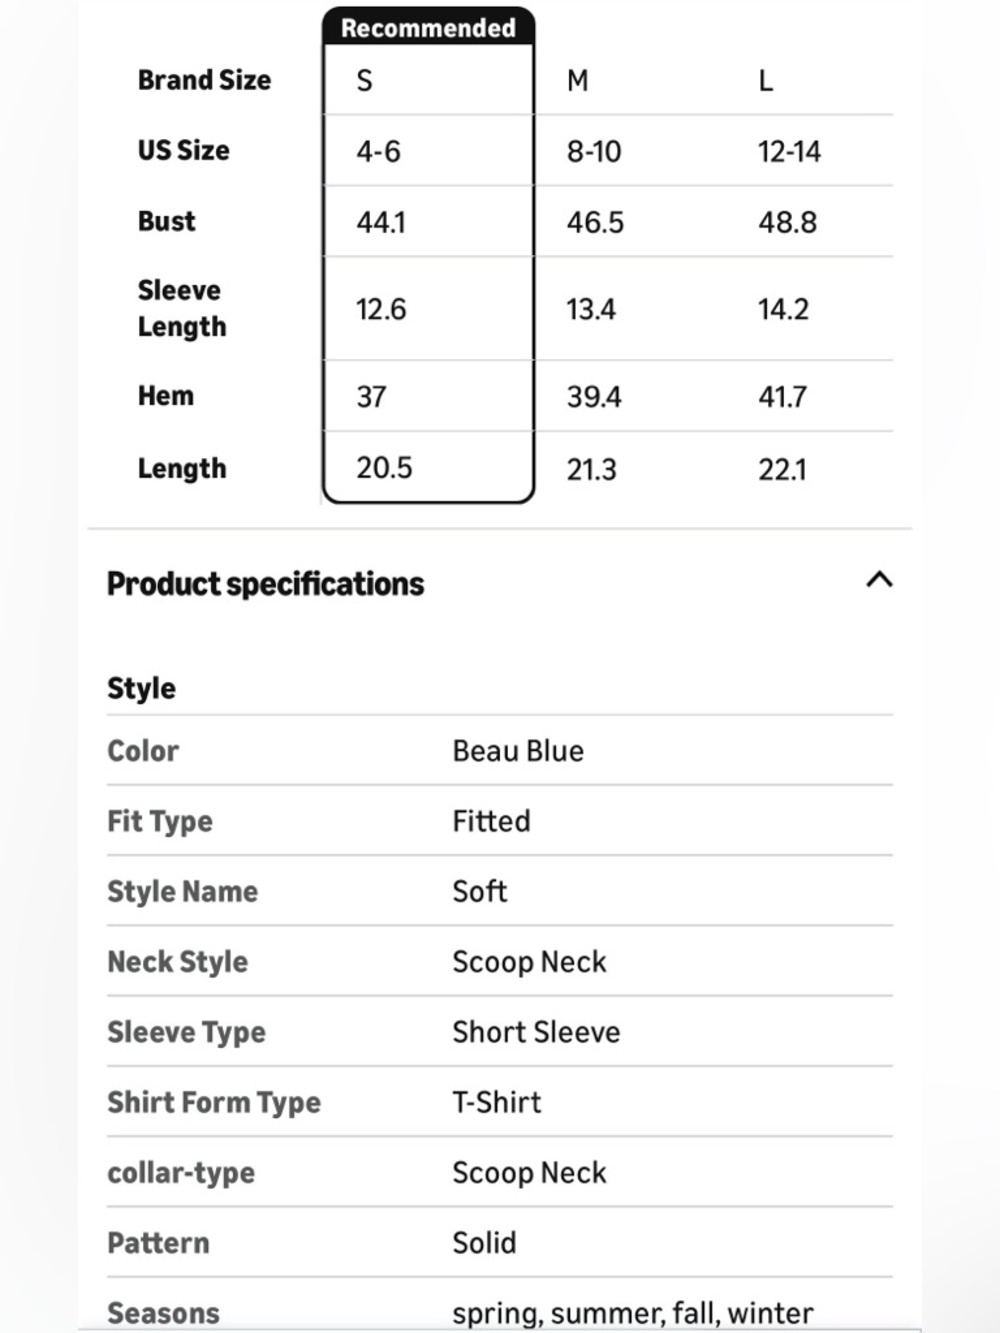Collapse the Product specifications section chevron
The height and width of the screenshot is (1333, 1000).
(x=879, y=580)
